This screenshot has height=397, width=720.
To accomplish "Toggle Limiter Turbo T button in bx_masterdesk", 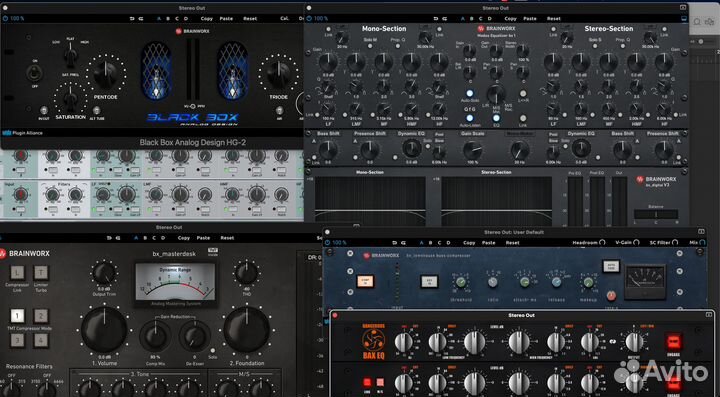I will click(41, 273).
